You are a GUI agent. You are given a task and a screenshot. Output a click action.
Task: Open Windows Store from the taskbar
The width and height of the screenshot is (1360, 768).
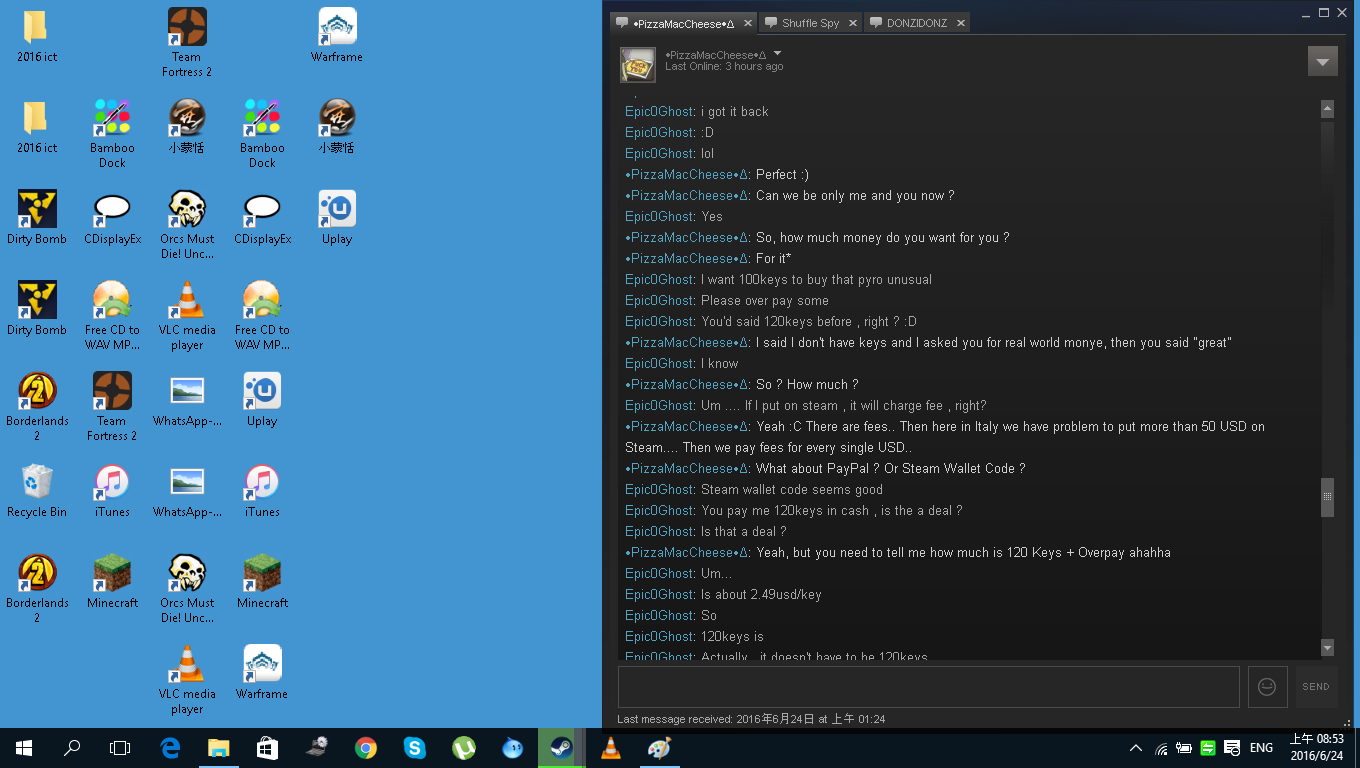267,748
